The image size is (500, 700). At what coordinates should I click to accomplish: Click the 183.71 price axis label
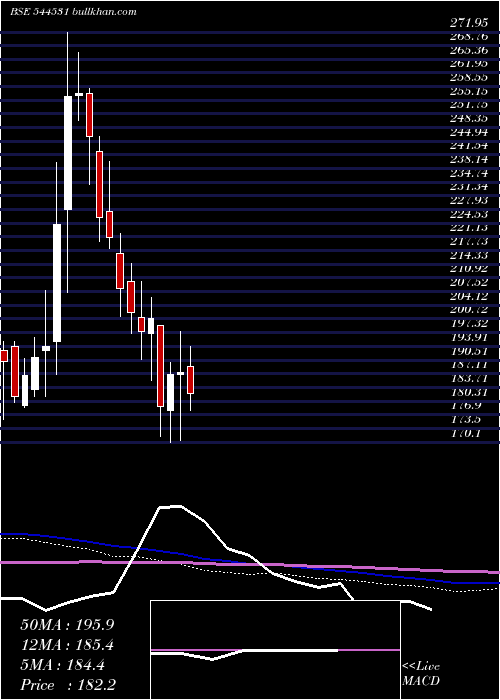pos(468,378)
